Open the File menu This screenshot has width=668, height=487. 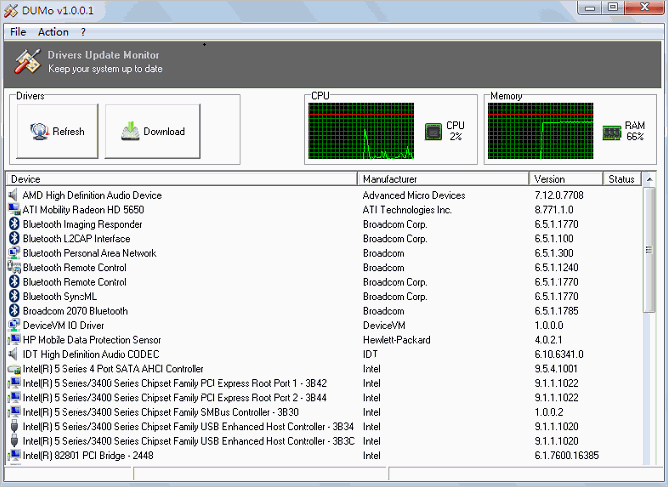click(x=18, y=32)
